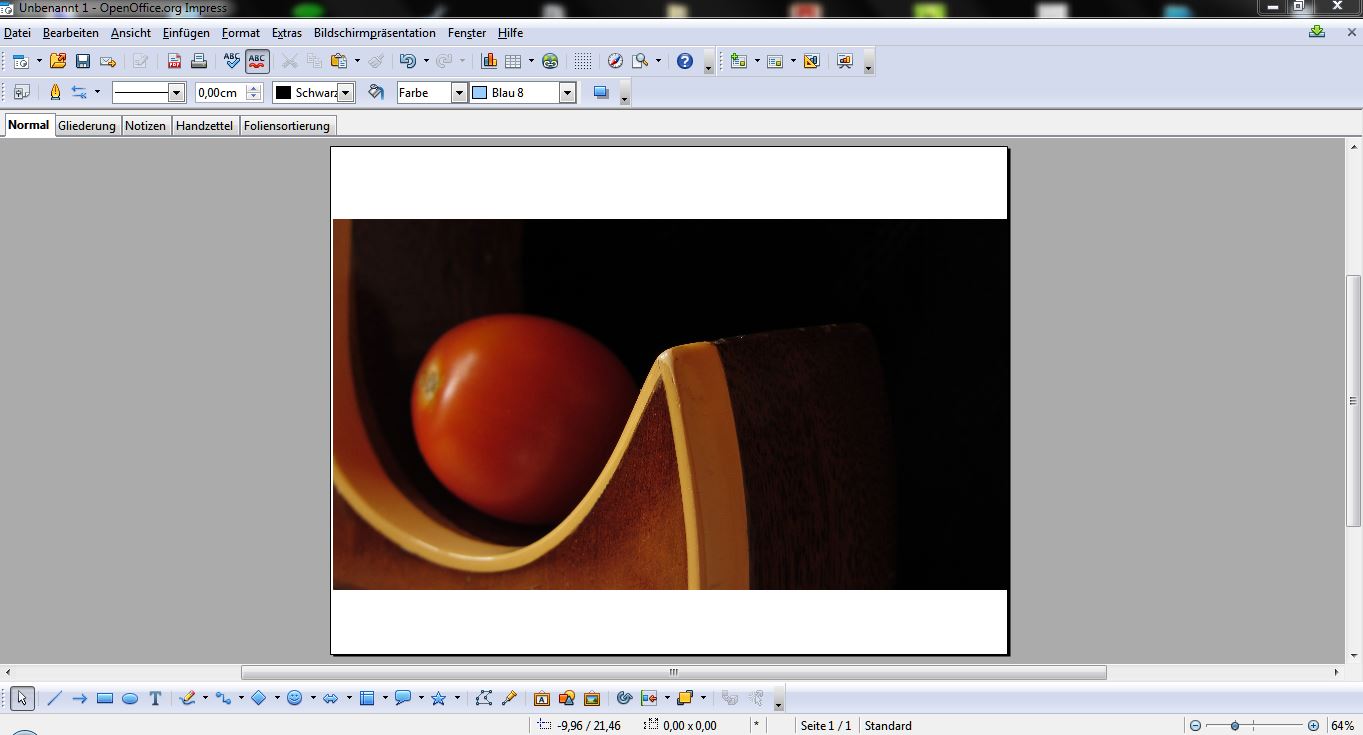Toggle AutoSpellcheck ABC button
Image resolution: width=1363 pixels, height=735 pixels.
point(257,61)
